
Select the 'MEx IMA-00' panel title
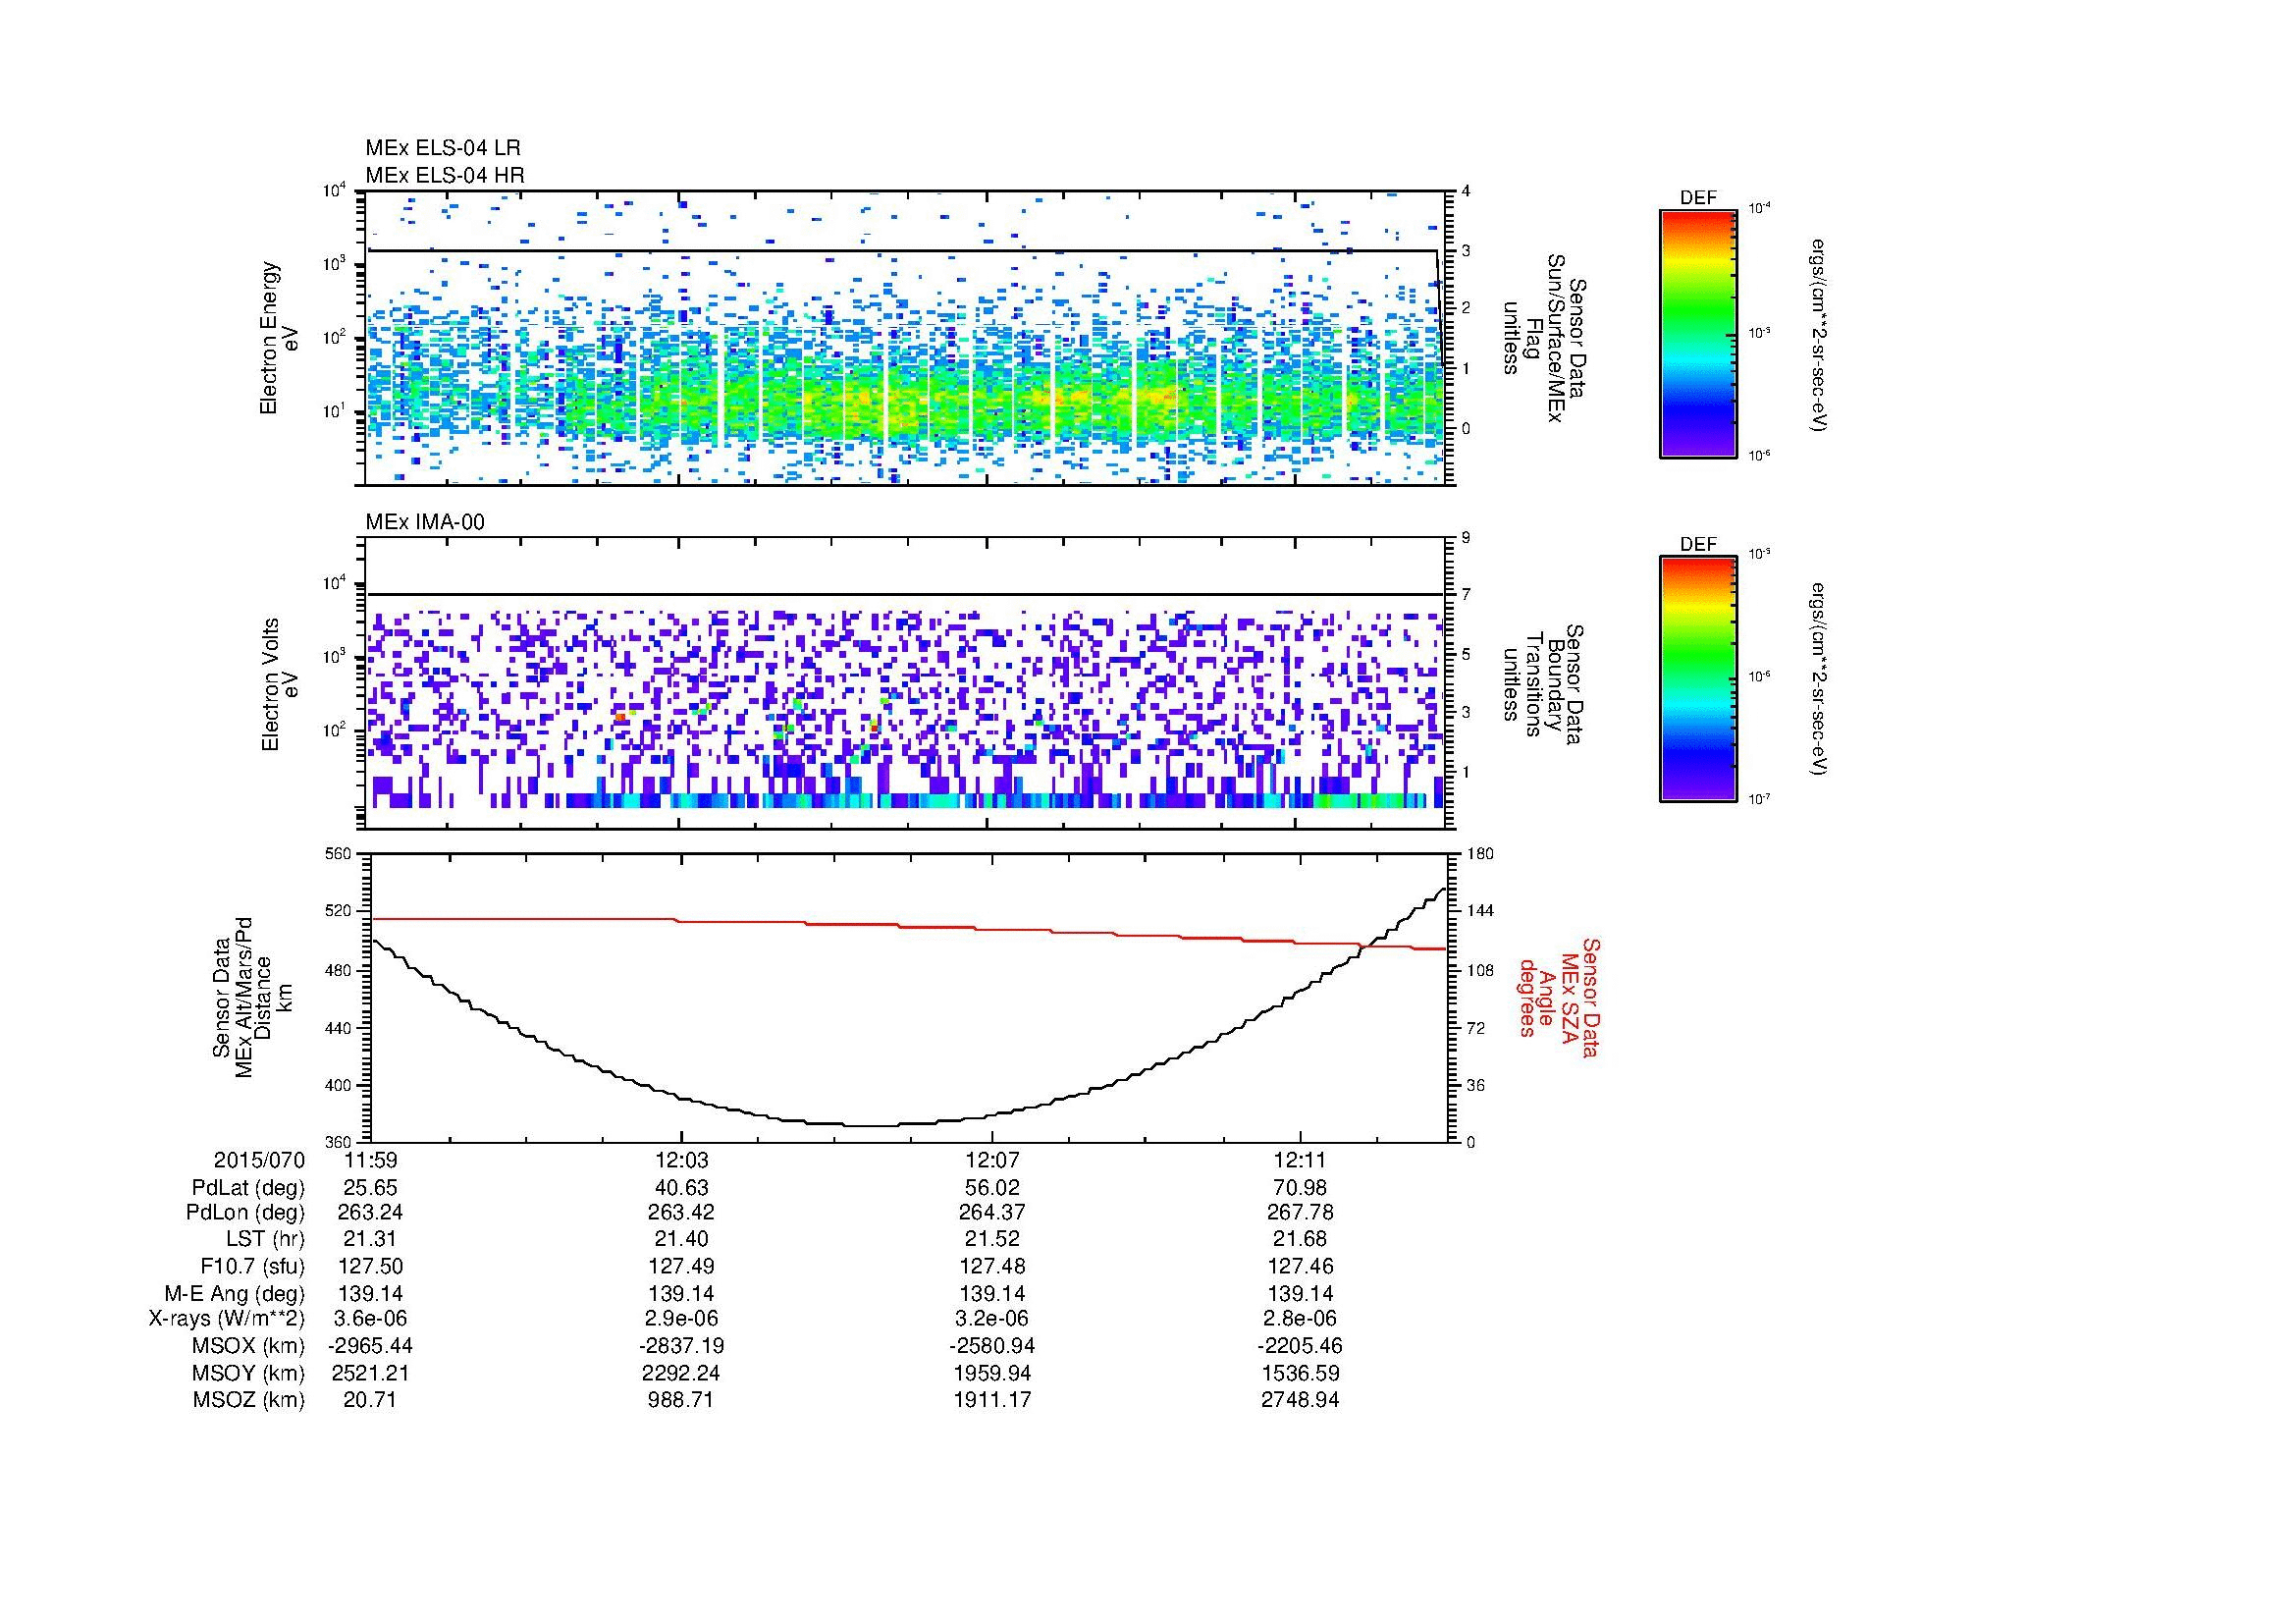[x=425, y=522]
